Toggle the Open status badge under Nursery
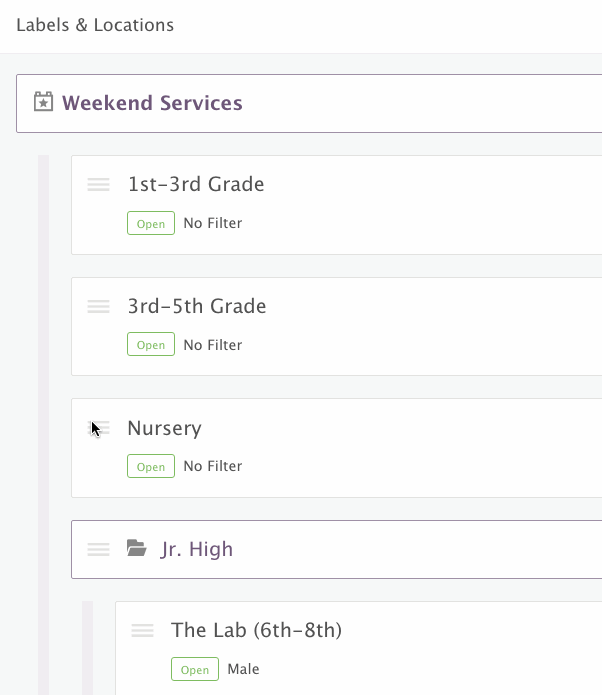Image resolution: width=602 pixels, height=695 pixels. coord(151,466)
